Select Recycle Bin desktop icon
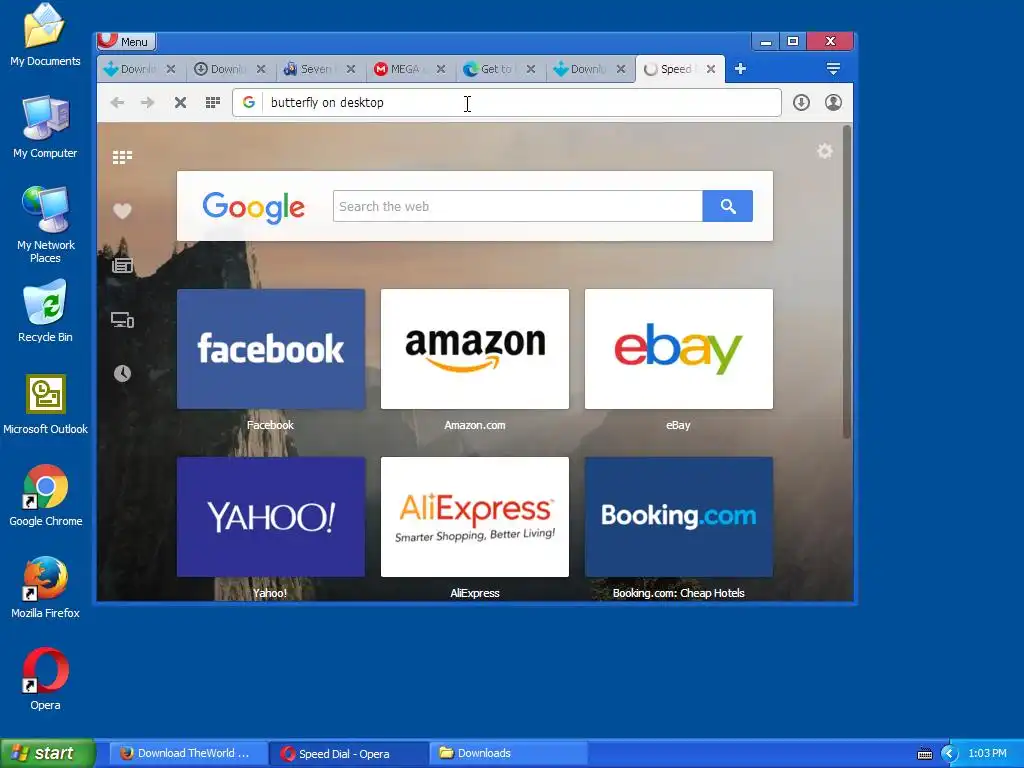The height and width of the screenshot is (768, 1024). pos(45,311)
